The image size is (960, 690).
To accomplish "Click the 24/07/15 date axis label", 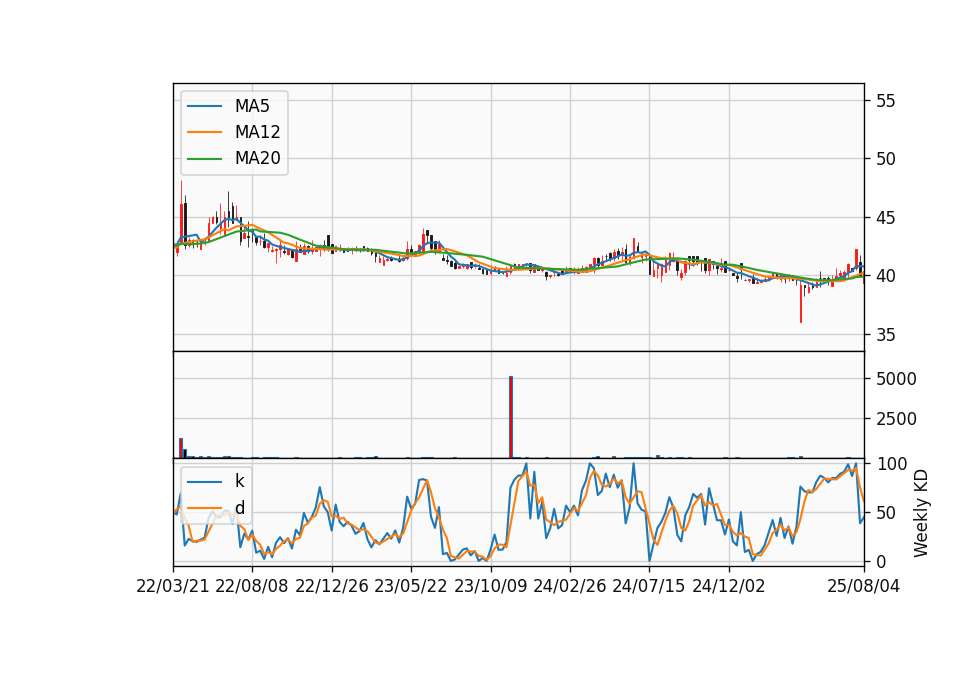I will tap(649, 586).
